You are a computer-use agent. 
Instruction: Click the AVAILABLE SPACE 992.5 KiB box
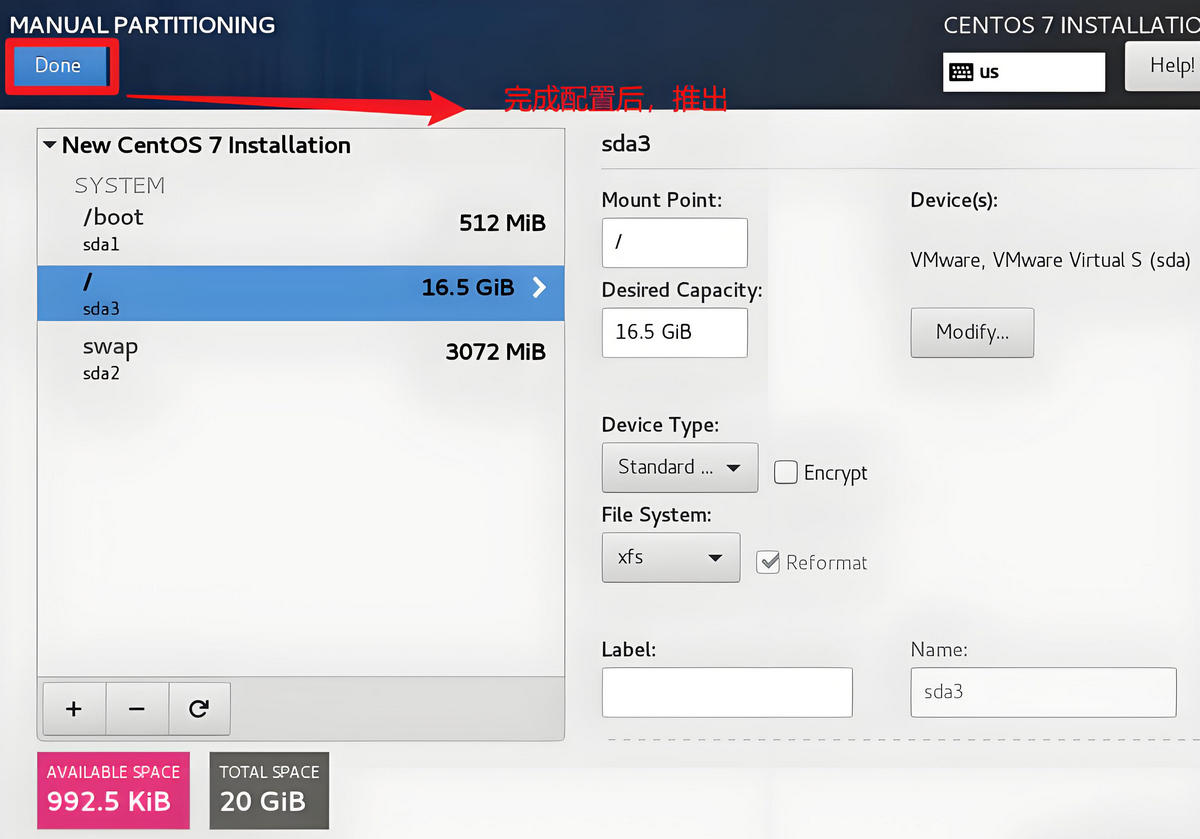114,791
